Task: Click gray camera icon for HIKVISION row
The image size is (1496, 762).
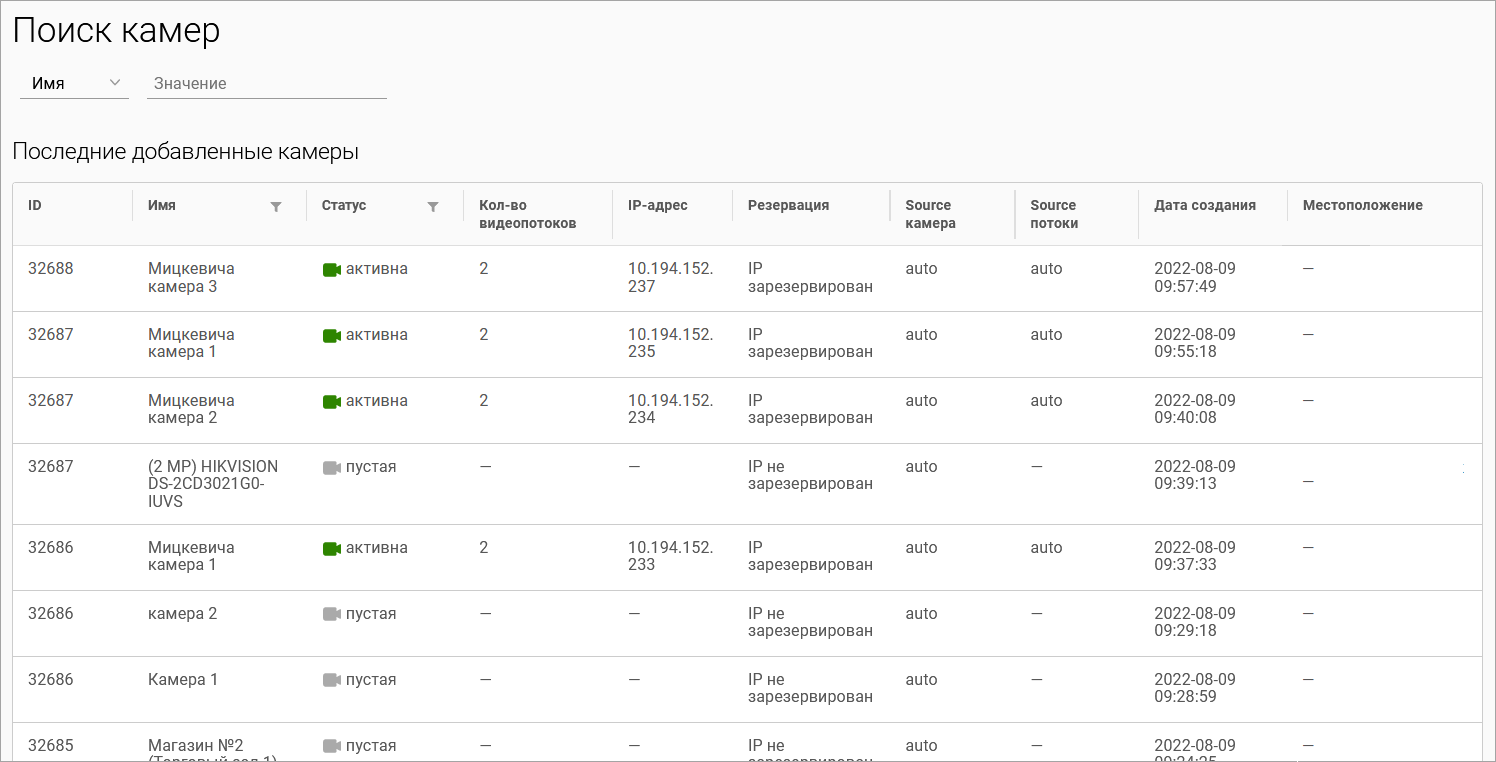Action: click(x=332, y=468)
